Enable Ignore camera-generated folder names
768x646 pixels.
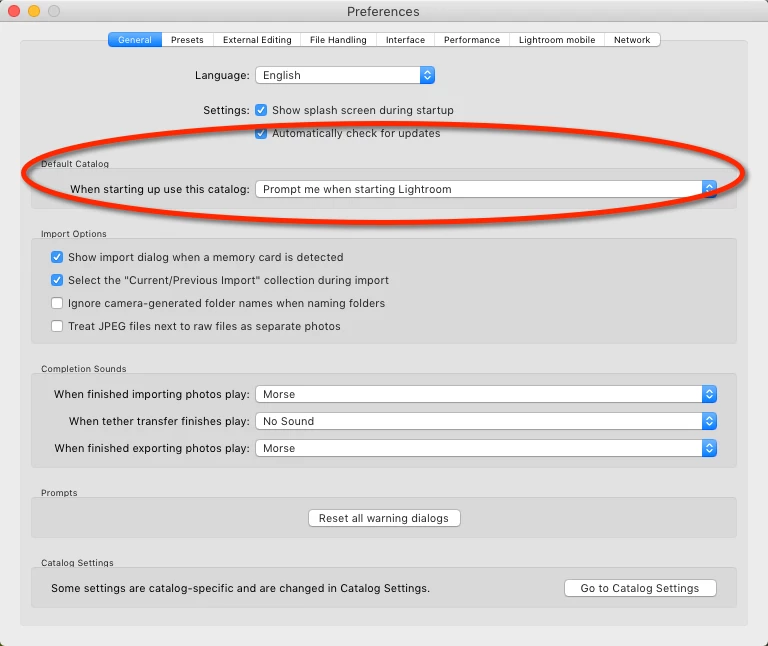point(57,303)
